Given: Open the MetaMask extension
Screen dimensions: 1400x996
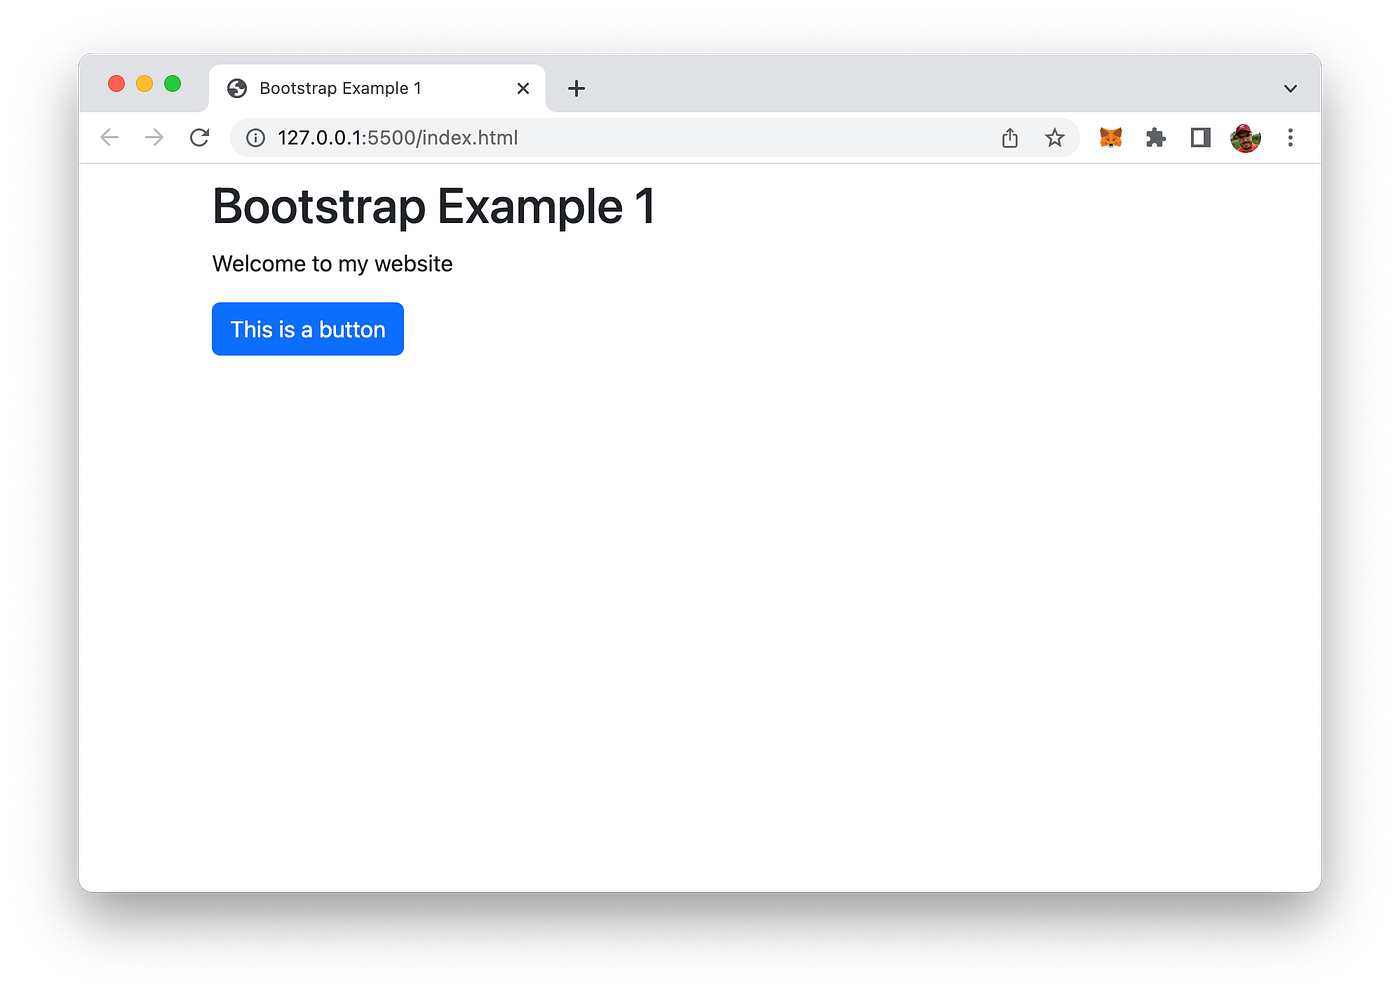Looking at the screenshot, I should point(1110,137).
